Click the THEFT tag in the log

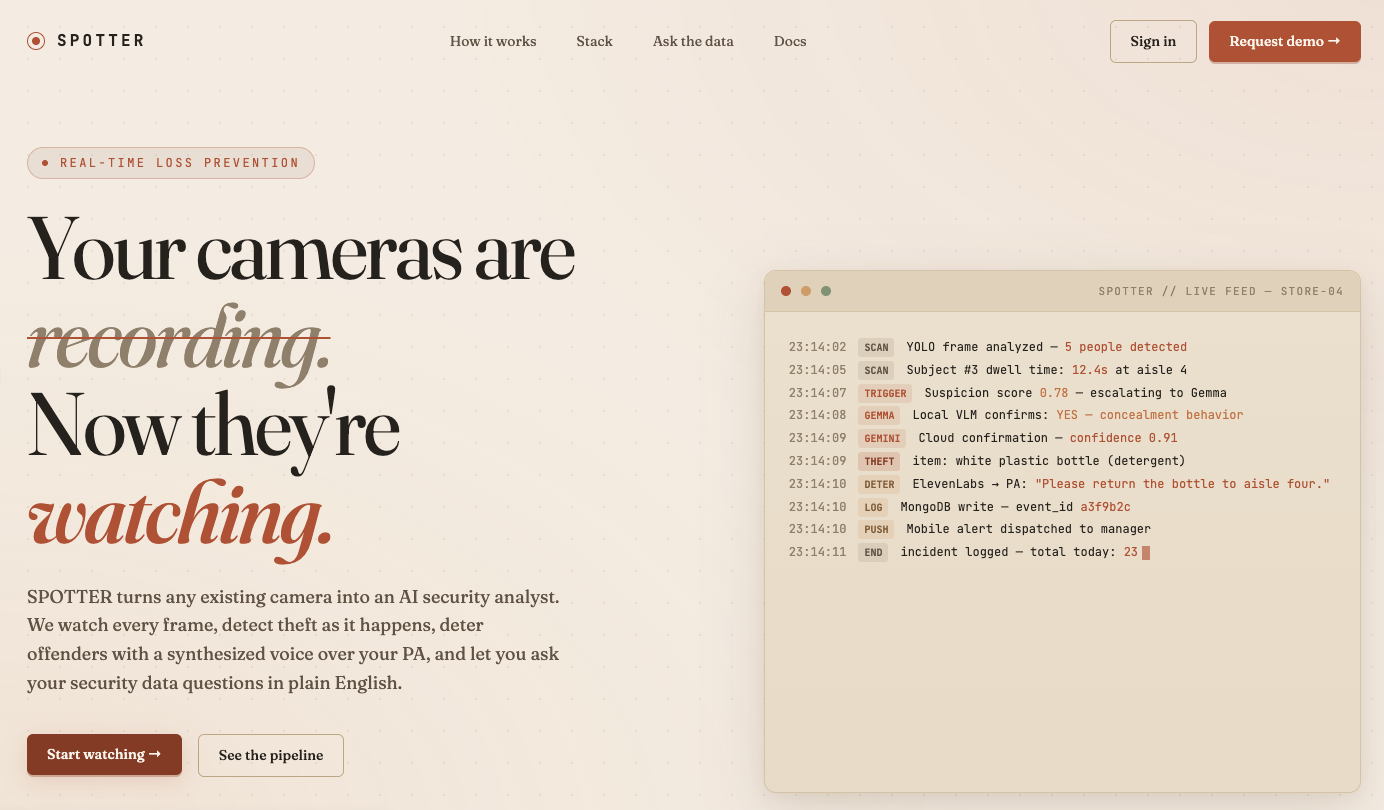(x=879, y=462)
